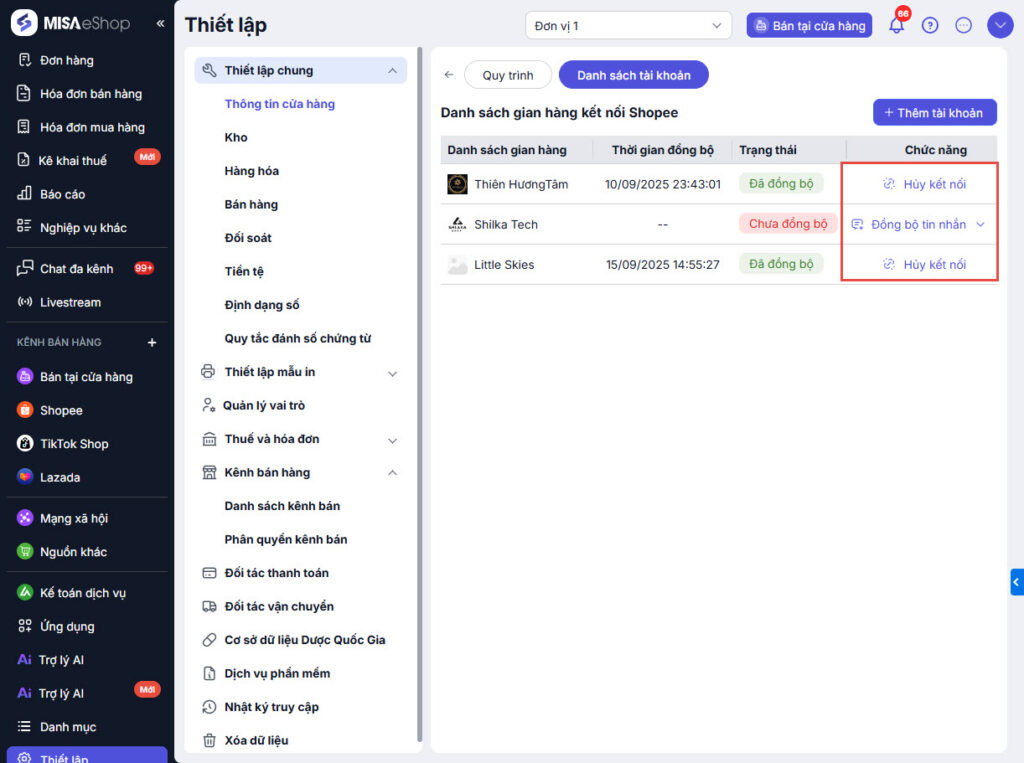The height and width of the screenshot is (763, 1024).
Task: Click the plus icon next to Kênh bán hàng
Action: (152, 342)
